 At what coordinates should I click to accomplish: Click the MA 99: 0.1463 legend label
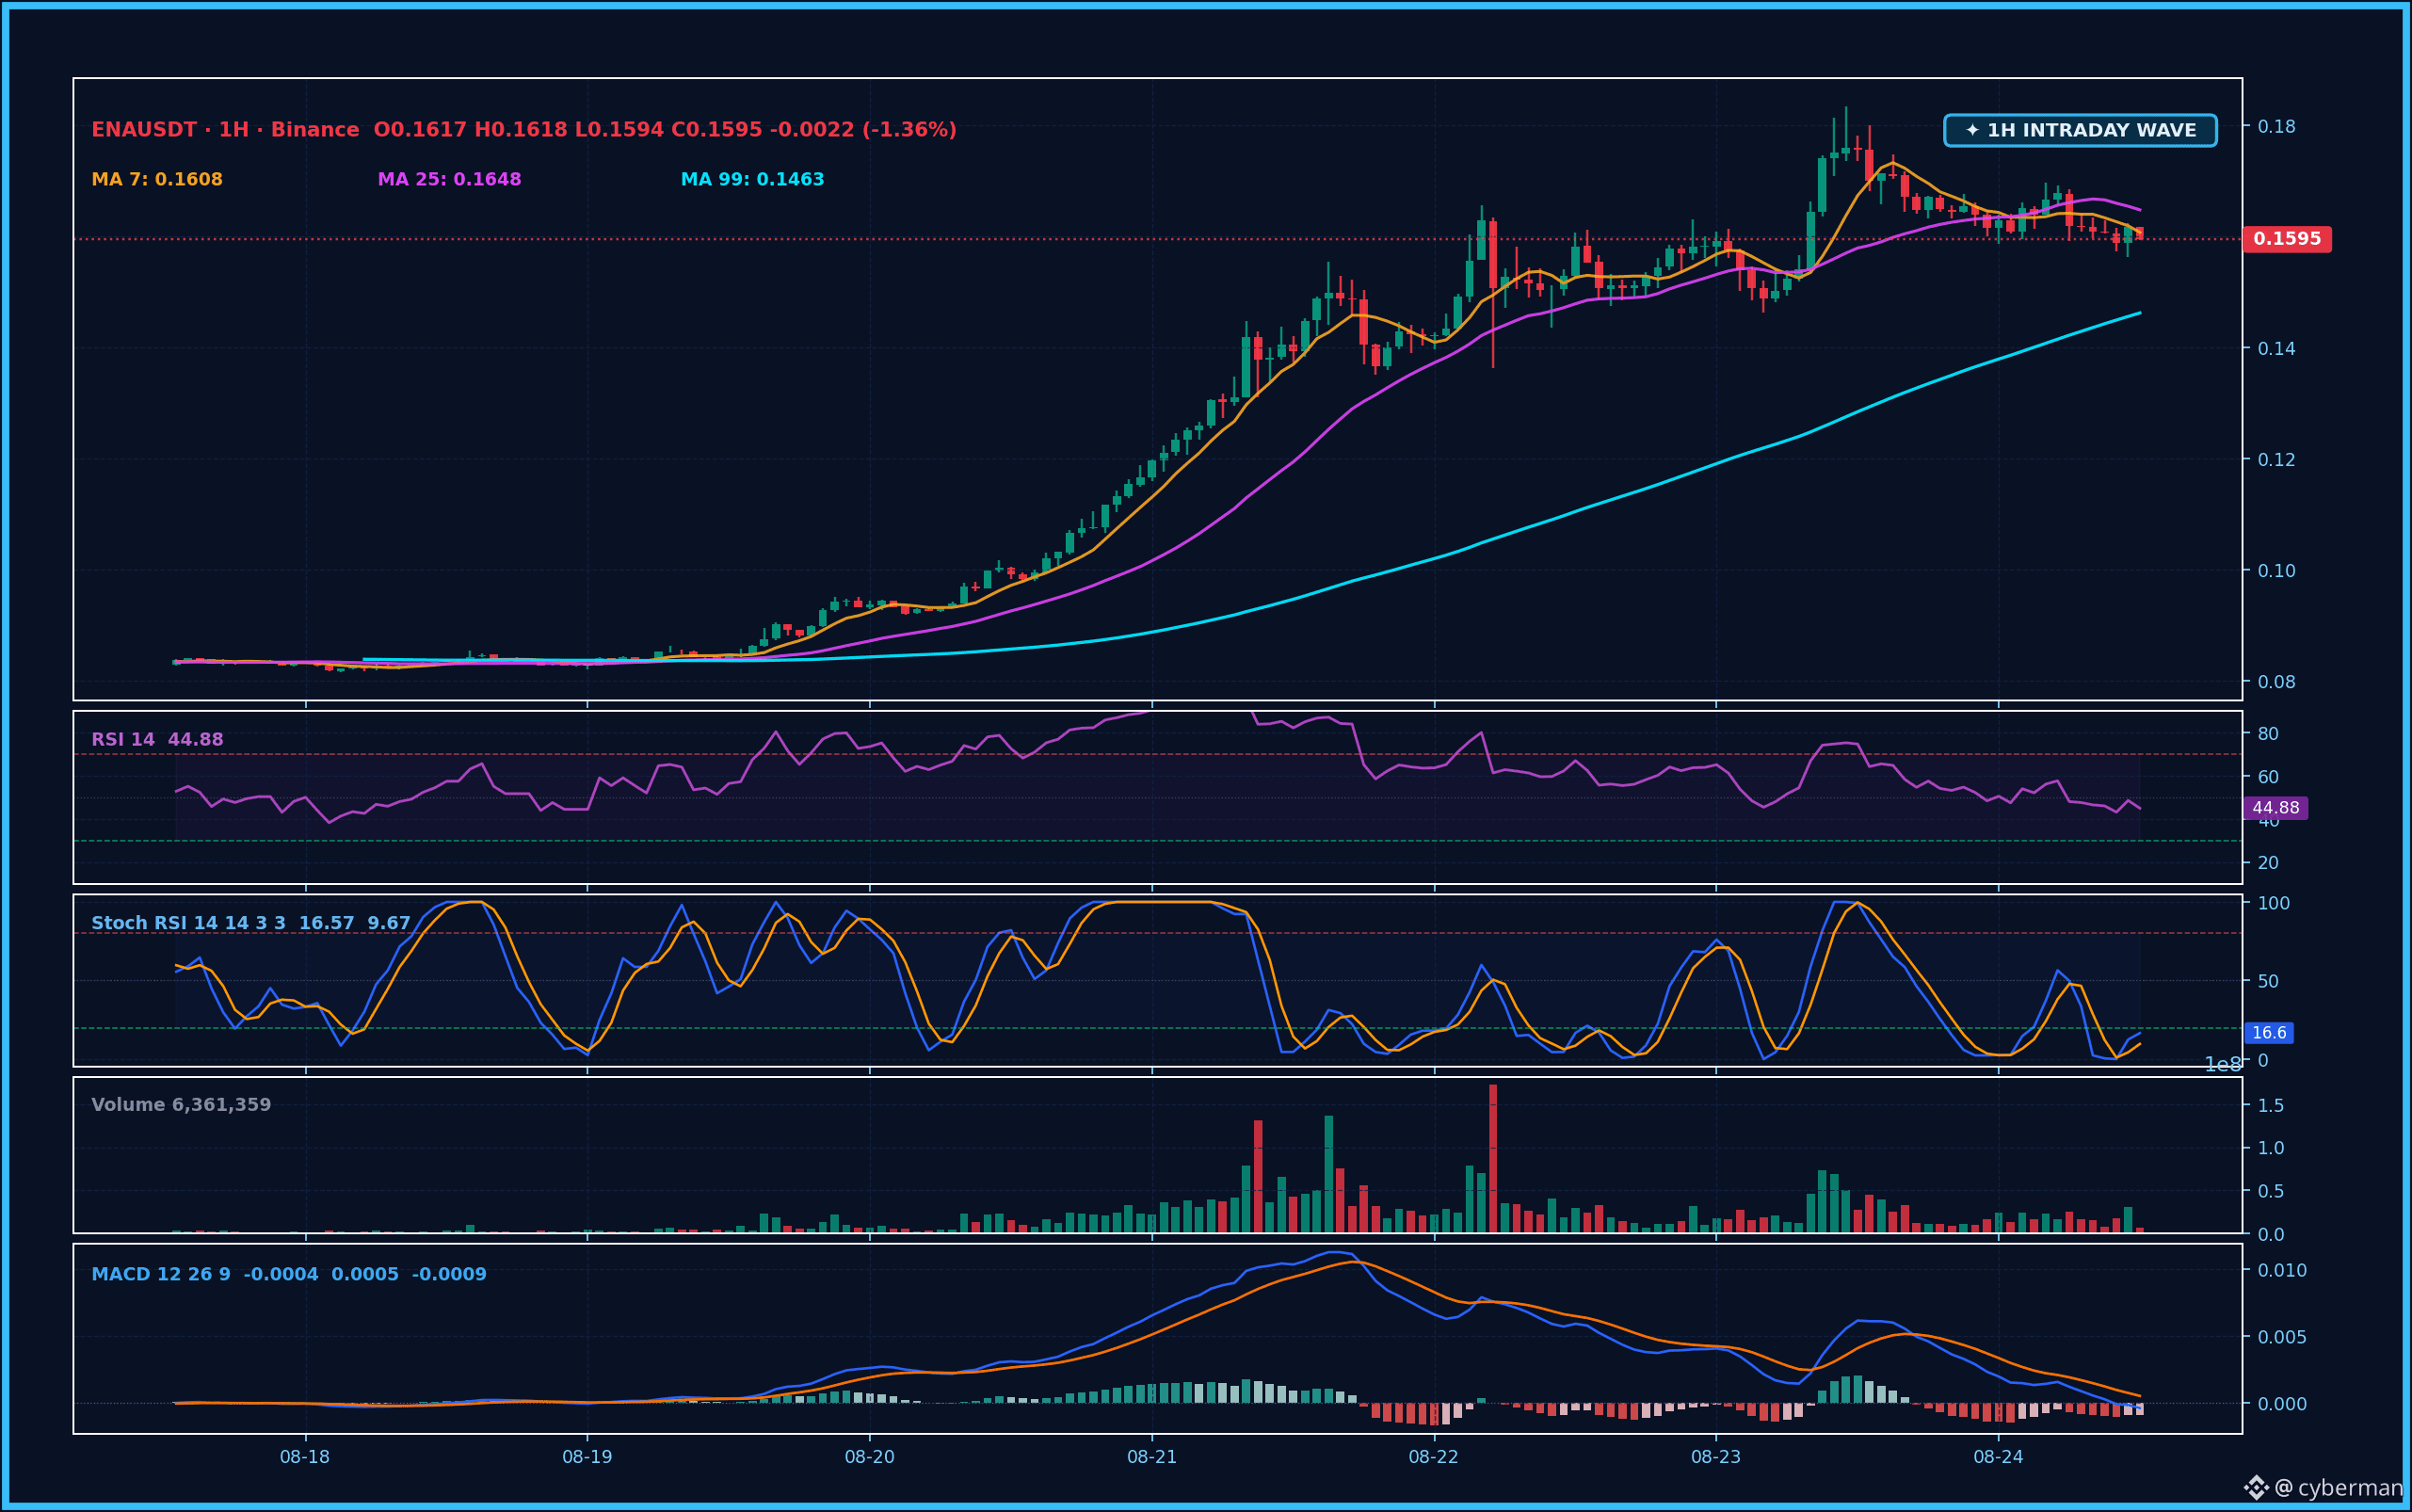click(752, 180)
